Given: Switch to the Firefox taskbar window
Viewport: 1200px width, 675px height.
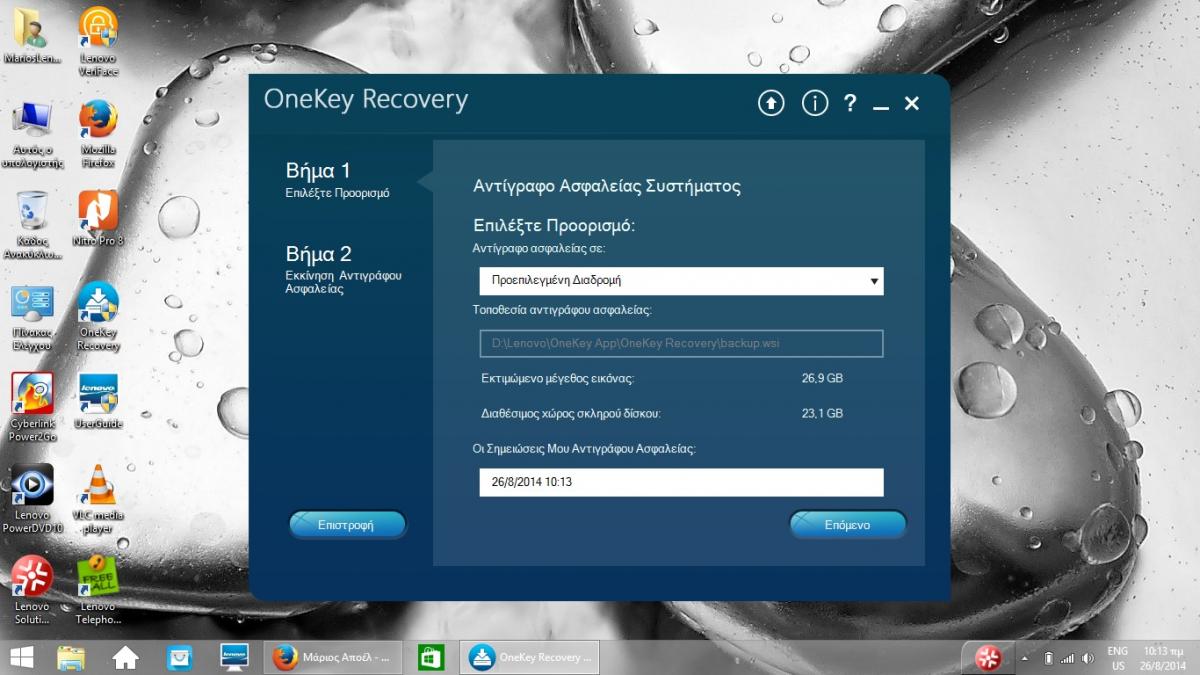Looking at the screenshot, I should pyautogui.click(x=334, y=657).
